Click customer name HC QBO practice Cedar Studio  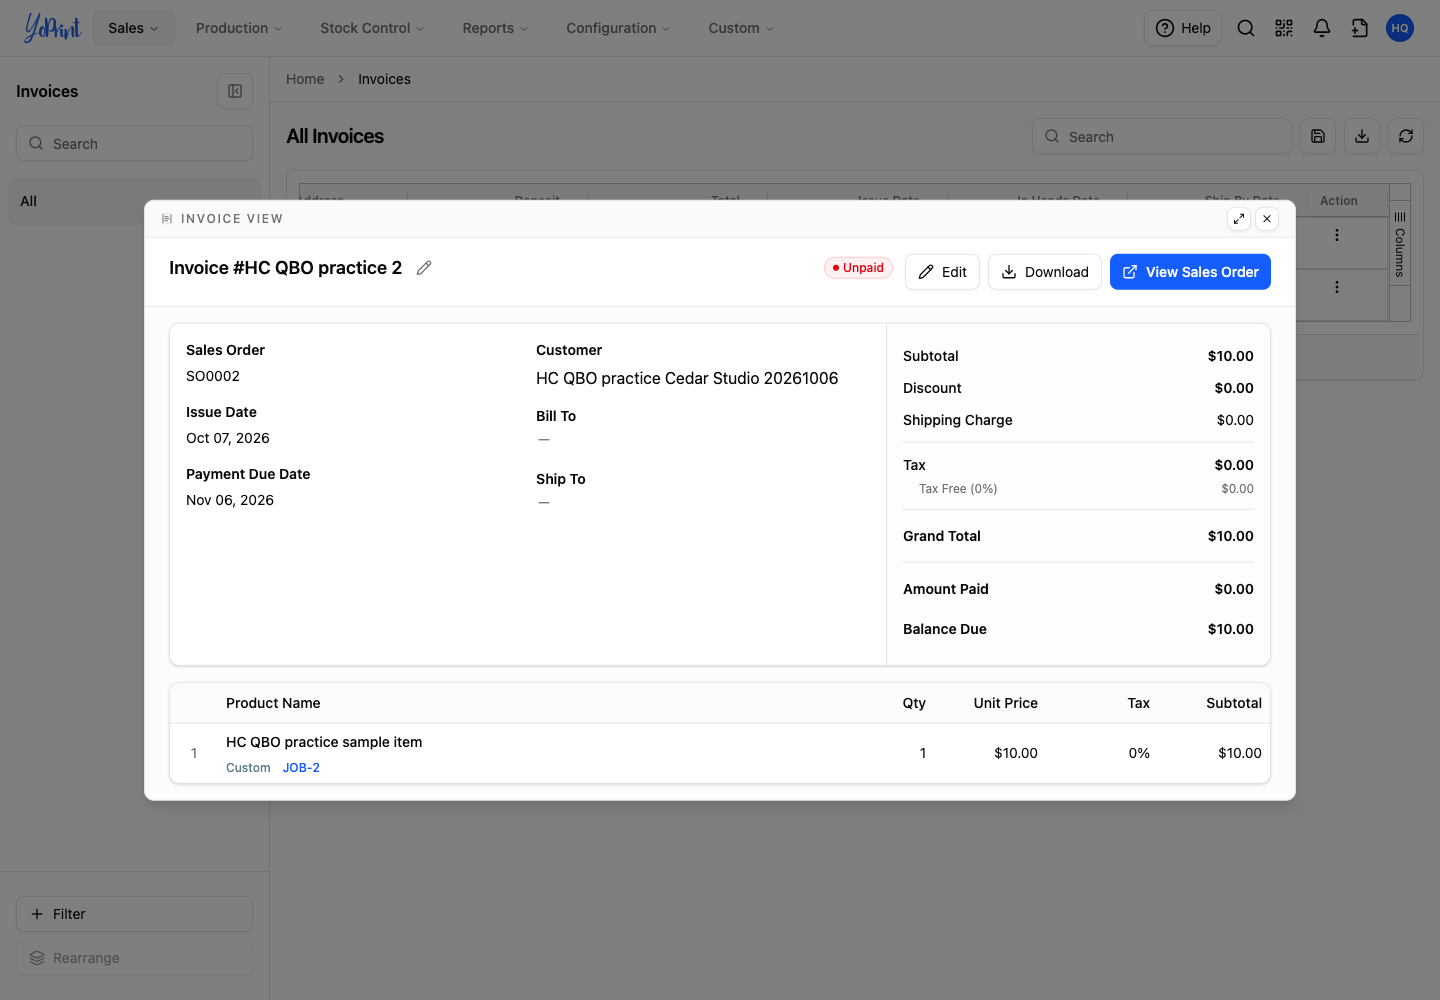(687, 378)
